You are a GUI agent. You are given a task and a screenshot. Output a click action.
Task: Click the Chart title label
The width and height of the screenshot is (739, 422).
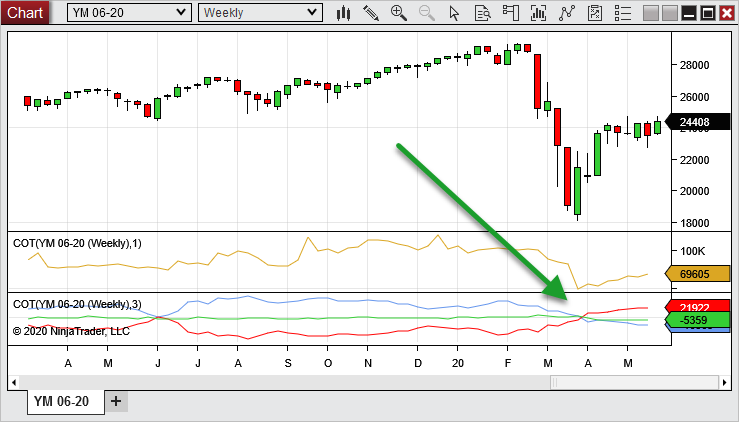tap(25, 13)
